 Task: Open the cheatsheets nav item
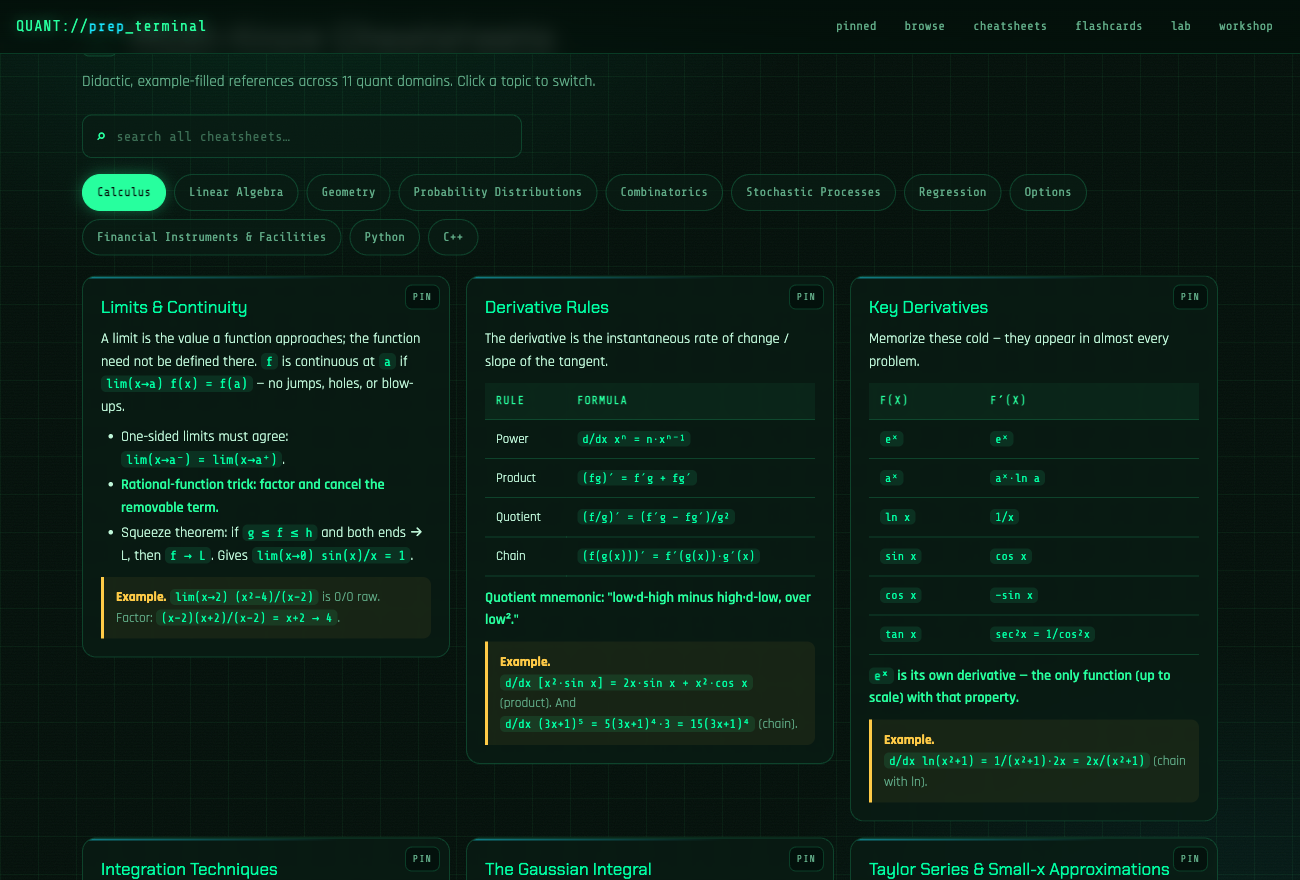tap(1010, 26)
